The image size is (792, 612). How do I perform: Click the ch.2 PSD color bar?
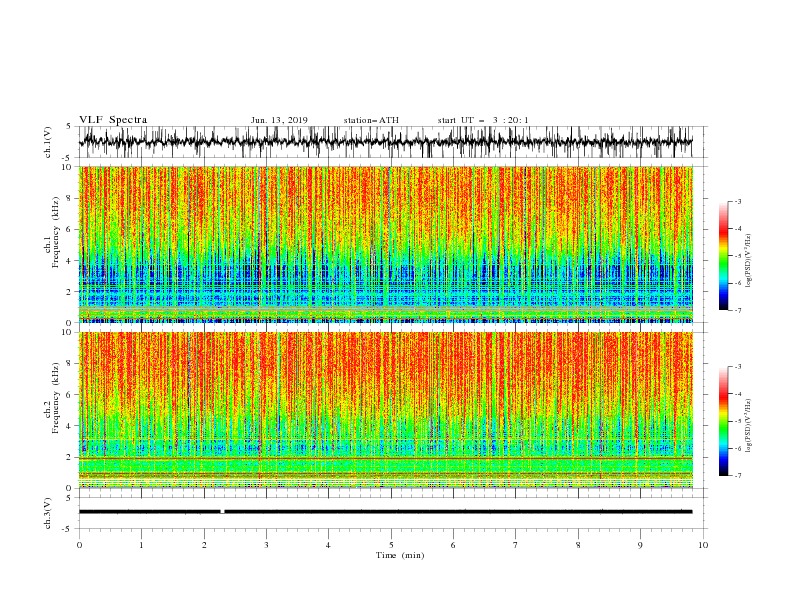point(724,421)
